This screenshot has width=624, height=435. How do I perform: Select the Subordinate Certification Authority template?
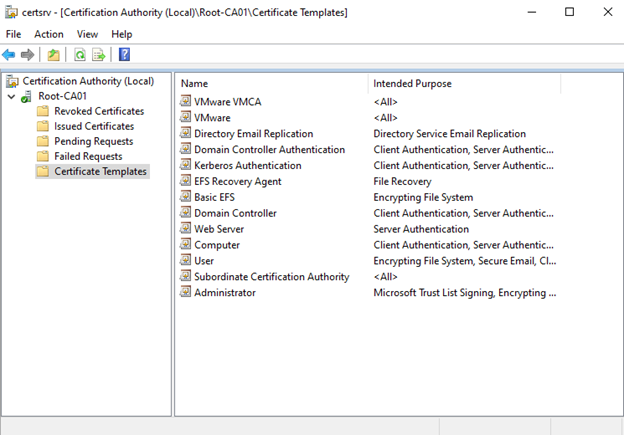[271, 277]
